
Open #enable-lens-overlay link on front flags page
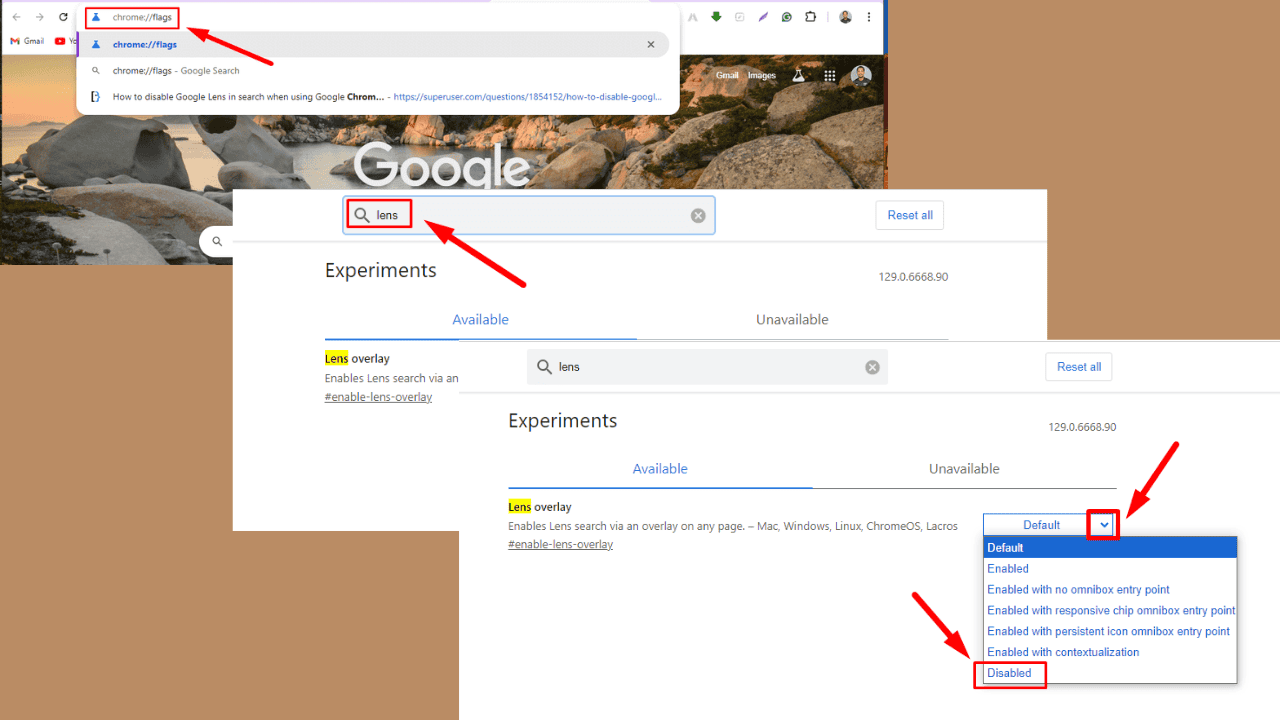[560, 544]
